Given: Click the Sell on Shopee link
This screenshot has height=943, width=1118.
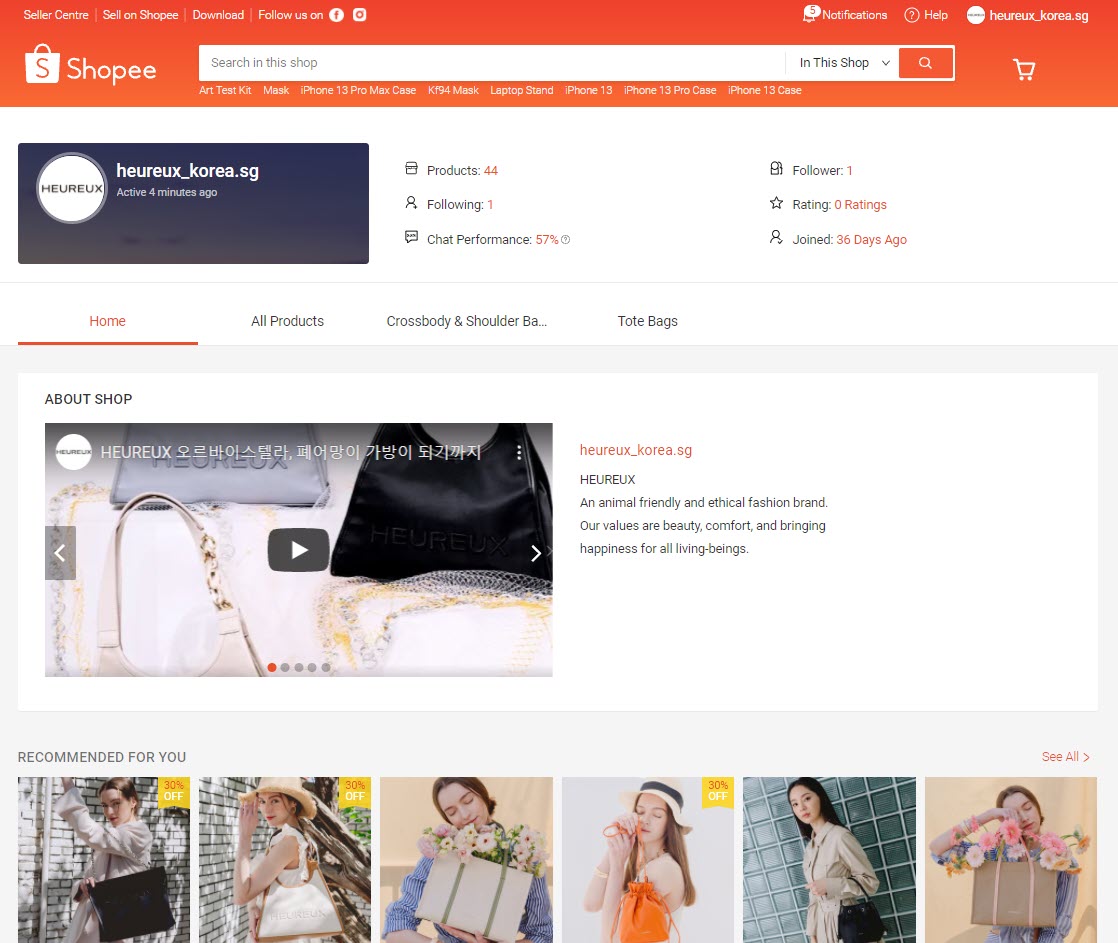Looking at the screenshot, I should (140, 15).
